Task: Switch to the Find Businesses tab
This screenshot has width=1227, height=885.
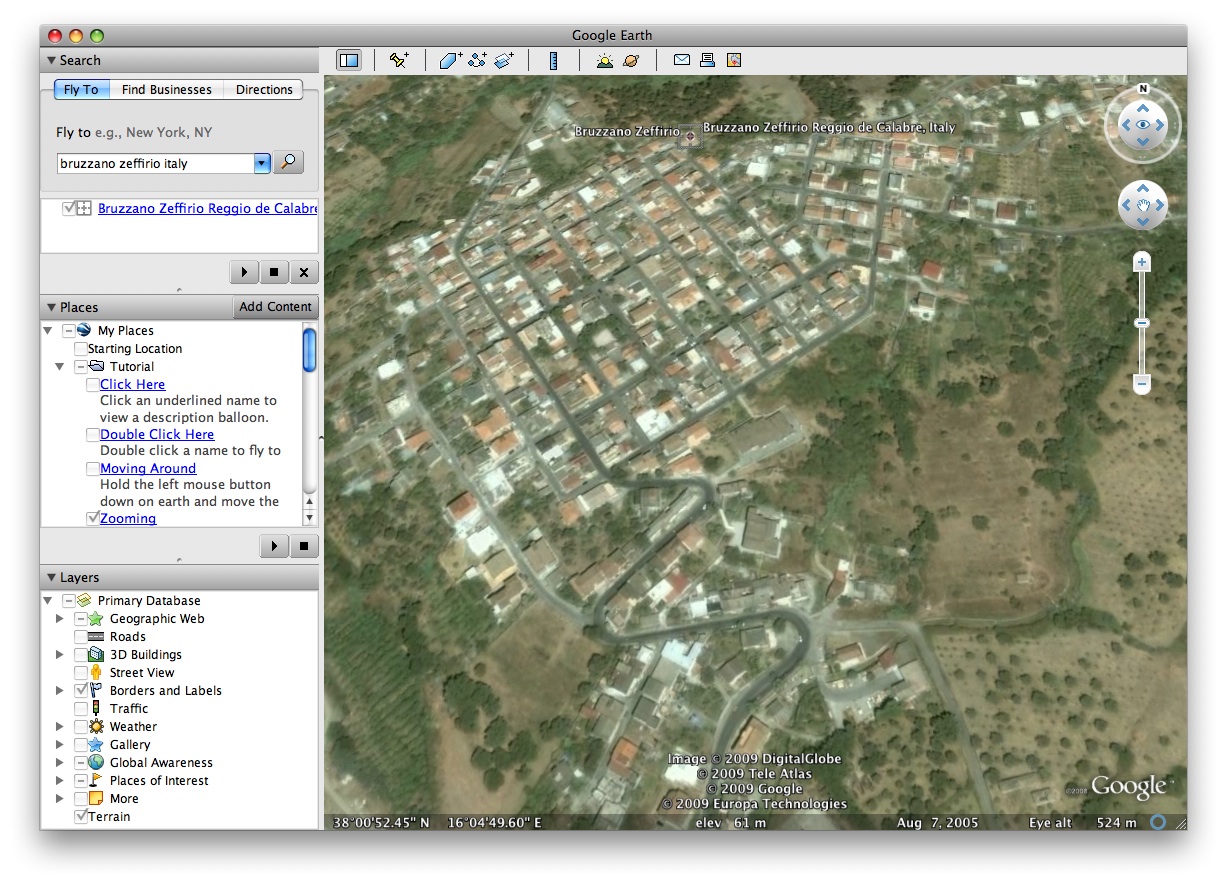Action: [167, 90]
